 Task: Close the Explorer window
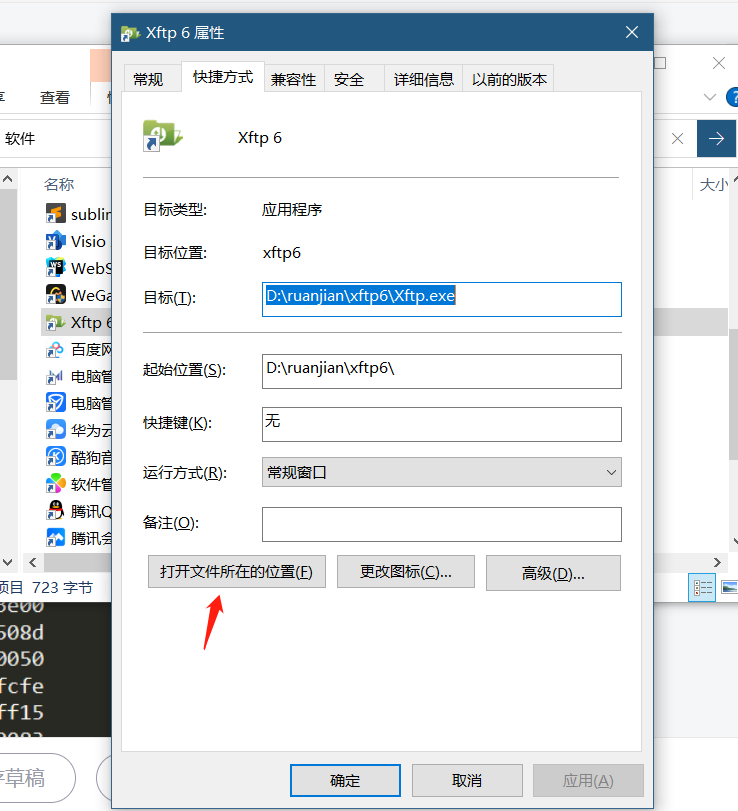click(x=719, y=63)
